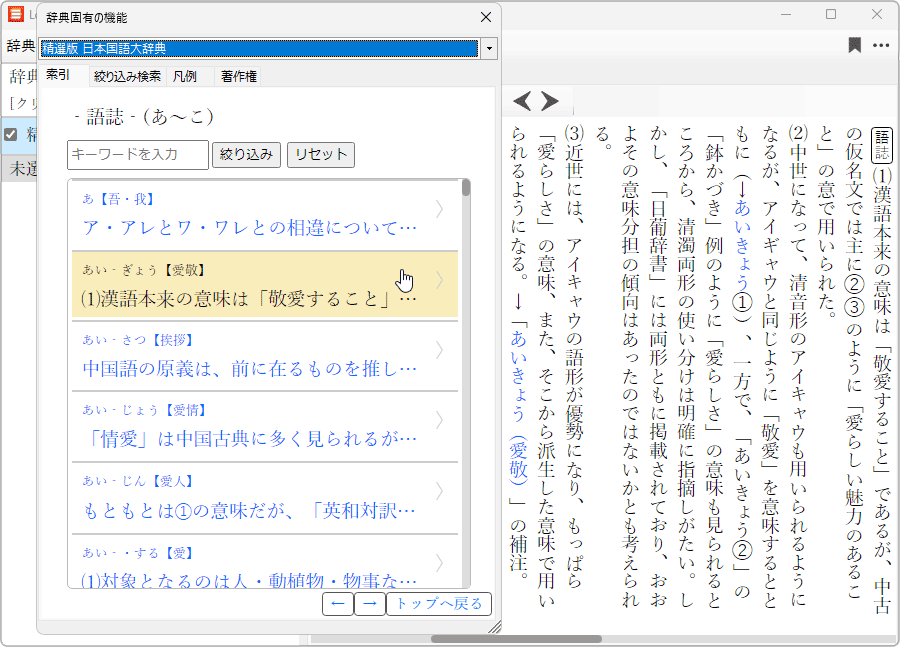
Task: Click the bookmark icon in title bar
Action: (x=854, y=45)
